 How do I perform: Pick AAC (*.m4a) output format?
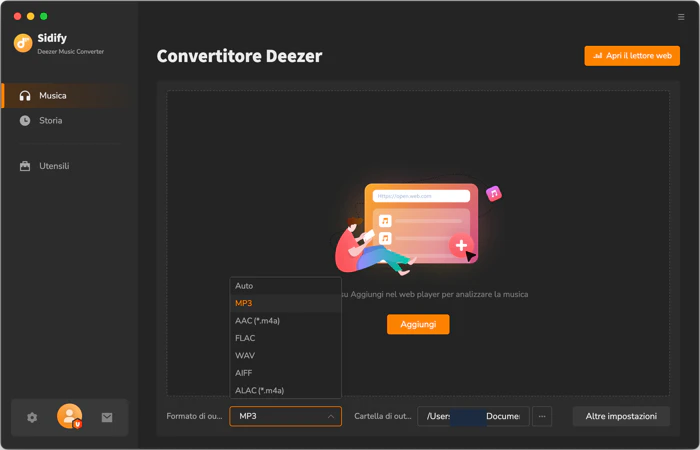point(285,321)
